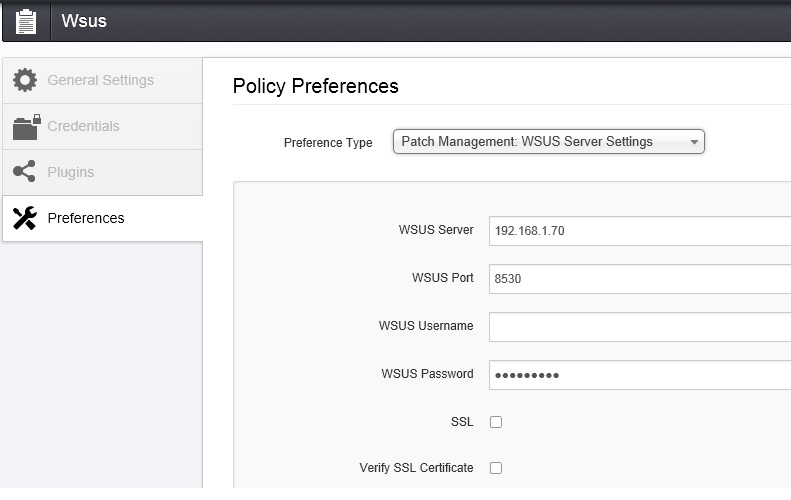Click the Plugins share-node icon
The image size is (791, 500).
pos(25,172)
